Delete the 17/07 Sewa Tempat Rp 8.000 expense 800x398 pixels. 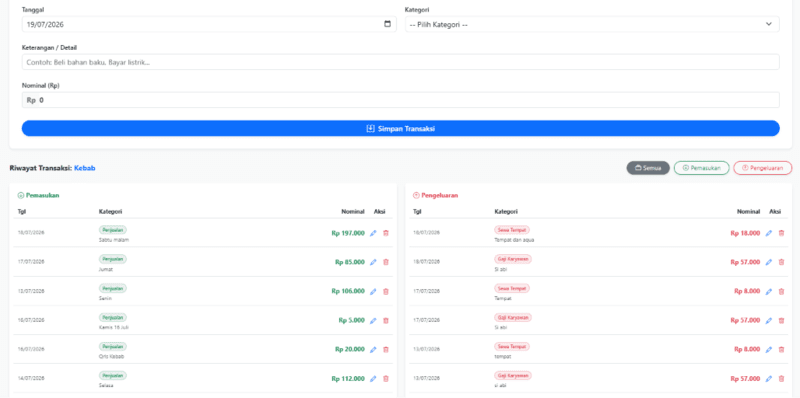click(x=781, y=291)
